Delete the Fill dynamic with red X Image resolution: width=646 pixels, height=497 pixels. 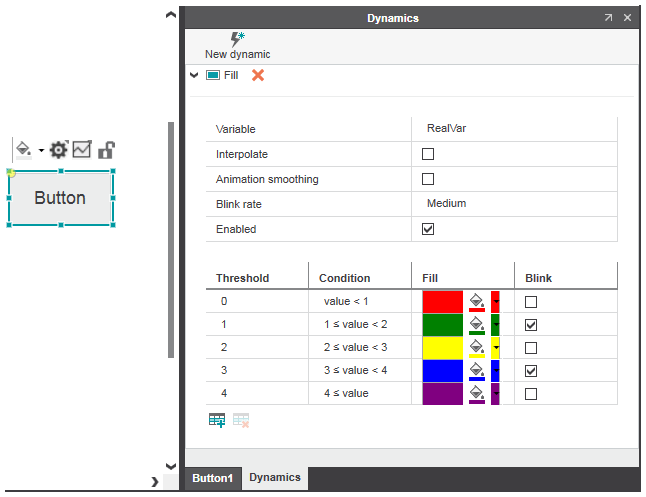[258, 75]
